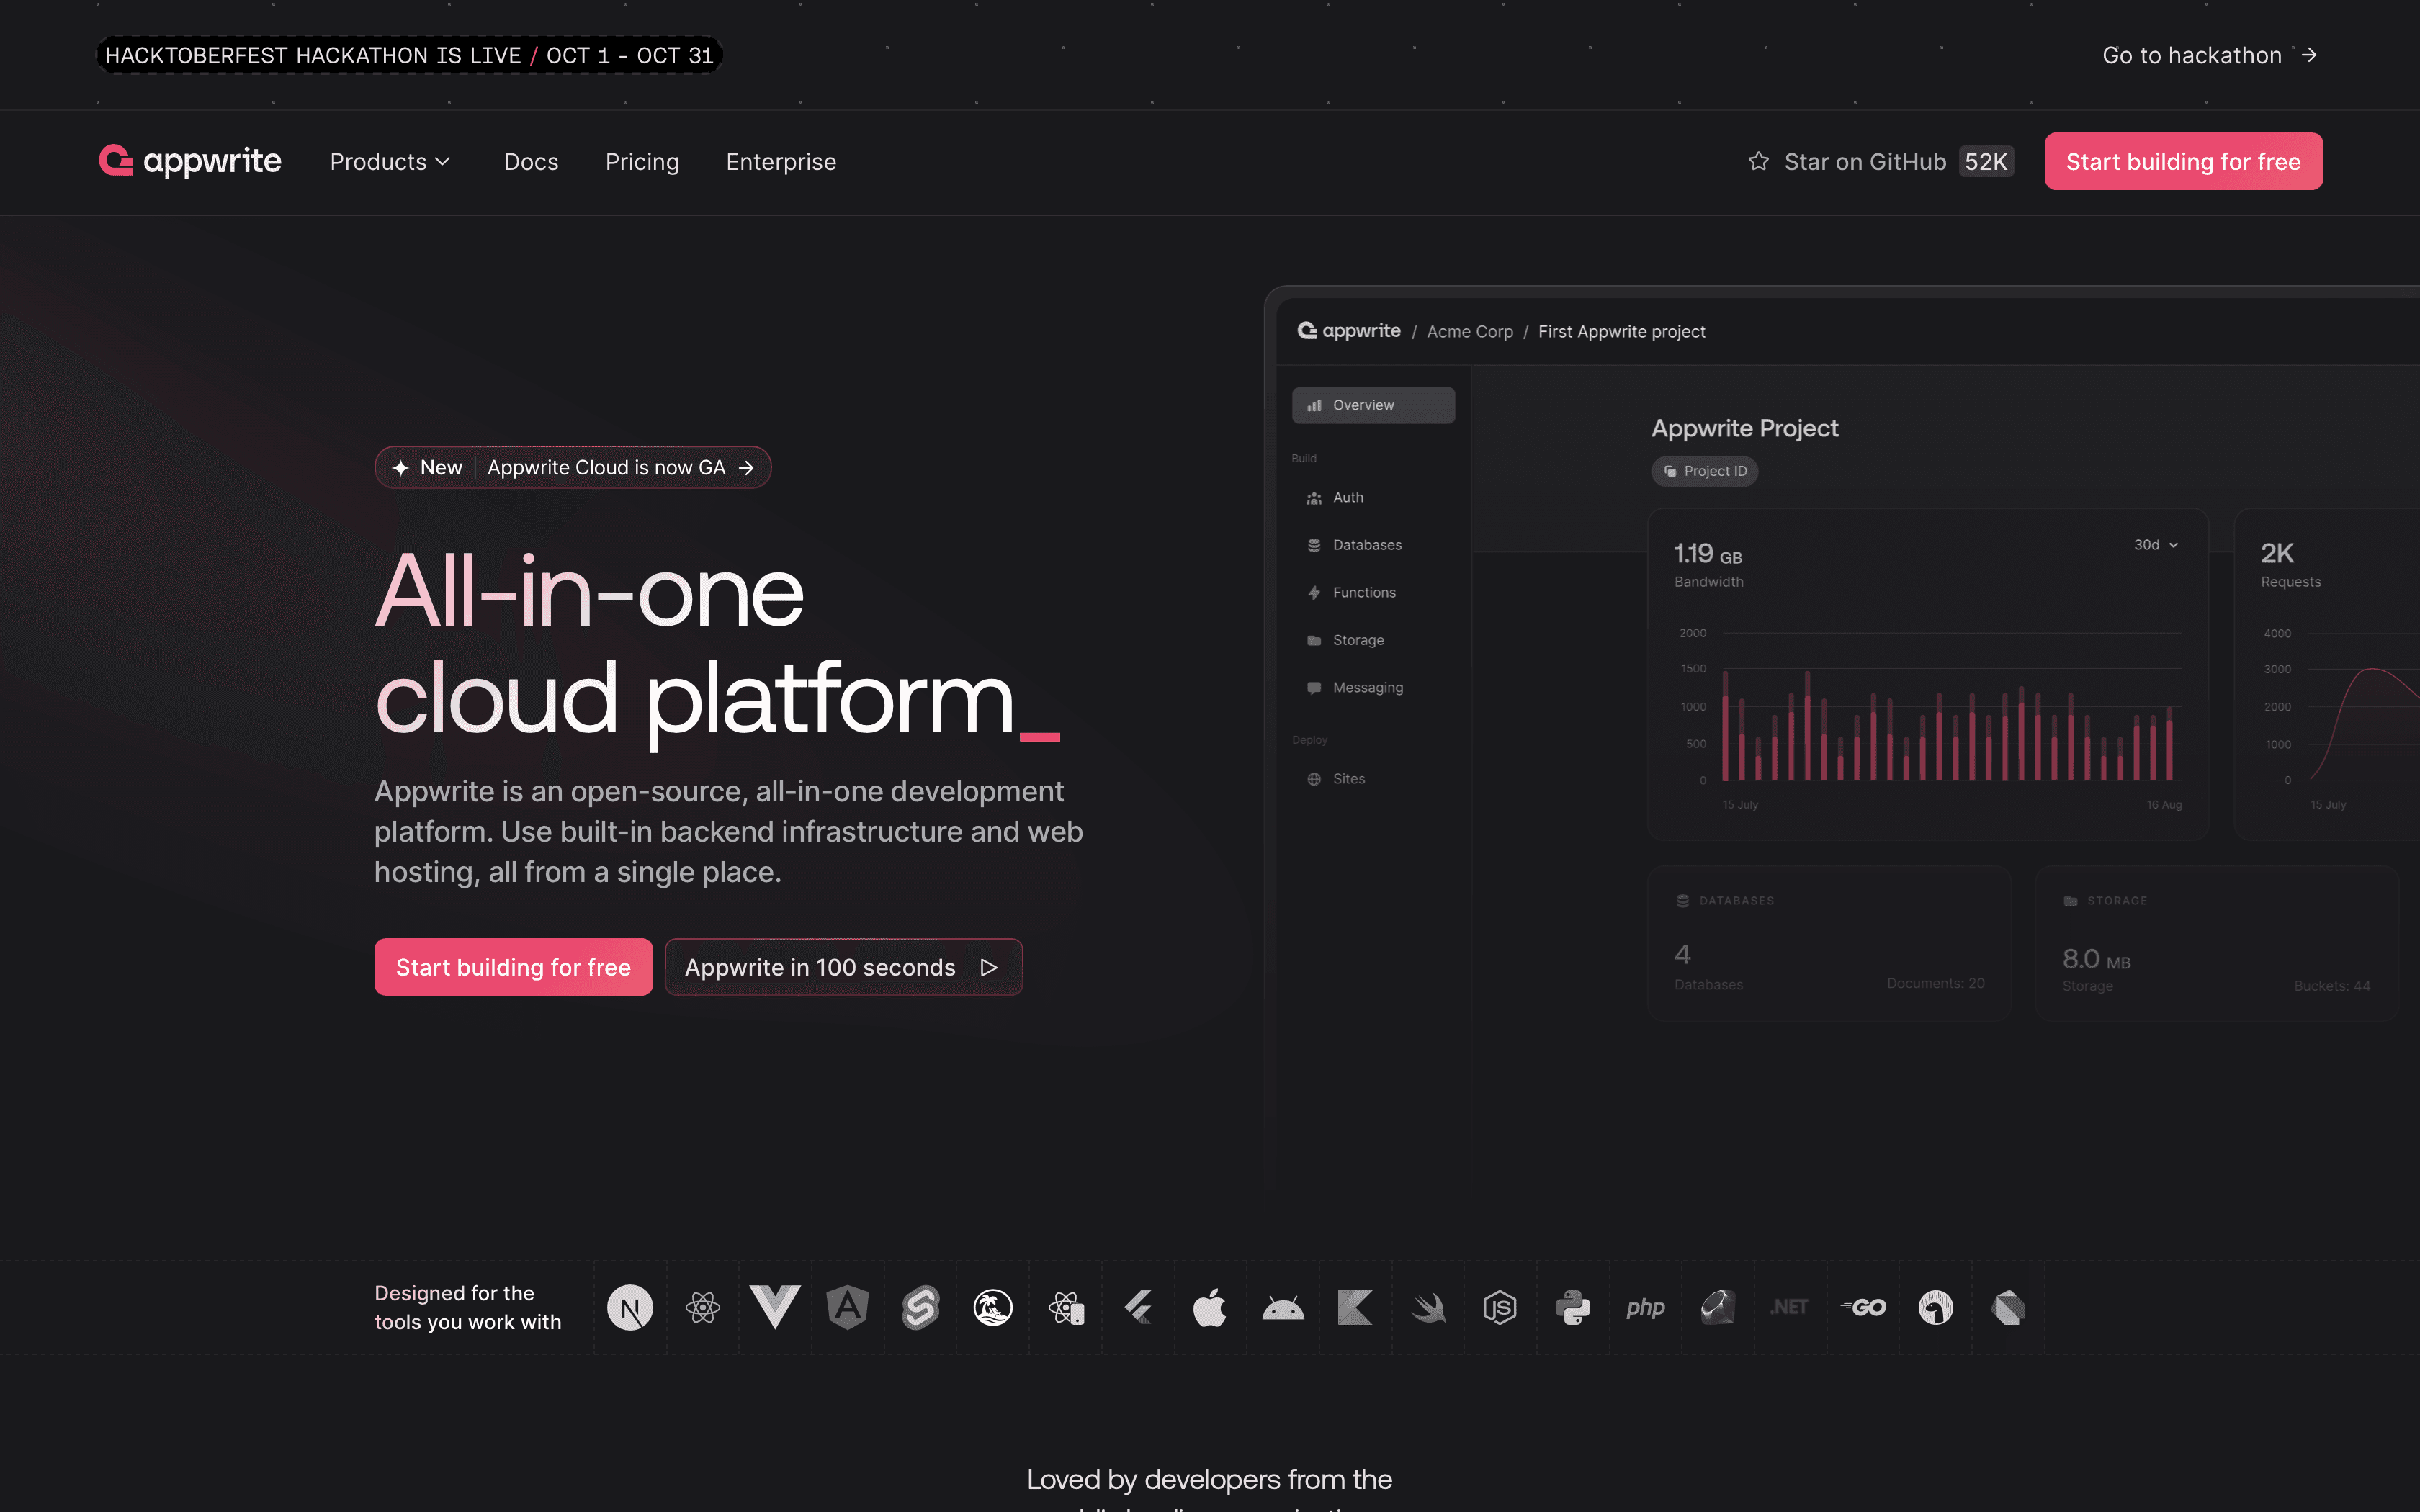
Task: Click the Apple logo icon
Action: click(x=1210, y=1307)
